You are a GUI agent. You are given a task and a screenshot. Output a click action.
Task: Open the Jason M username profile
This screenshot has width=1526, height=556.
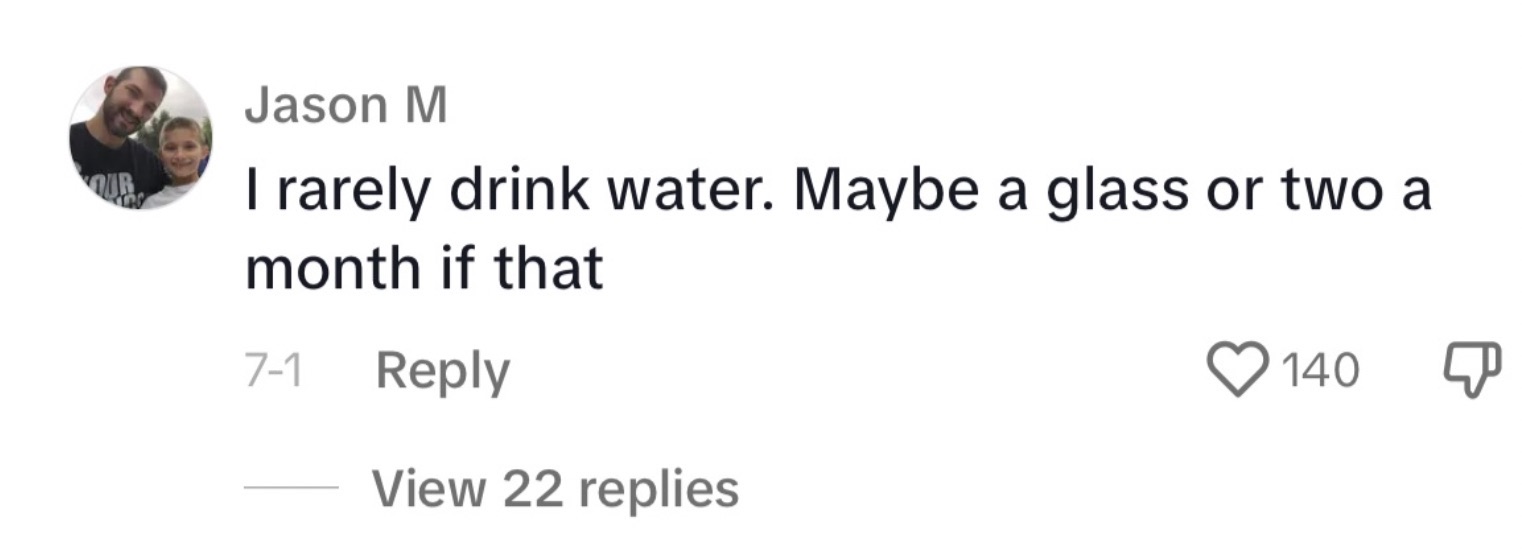point(345,107)
